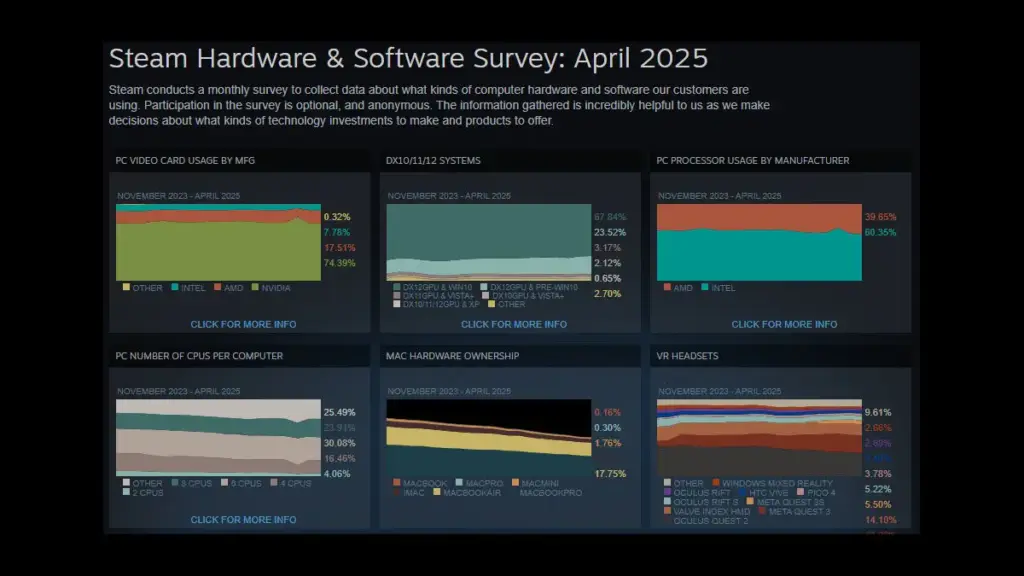Click the 4.06% value in CPUs chart
The width and height of the screenshot is (1024, 576).
pyautogui.click(x=337, y=473)
